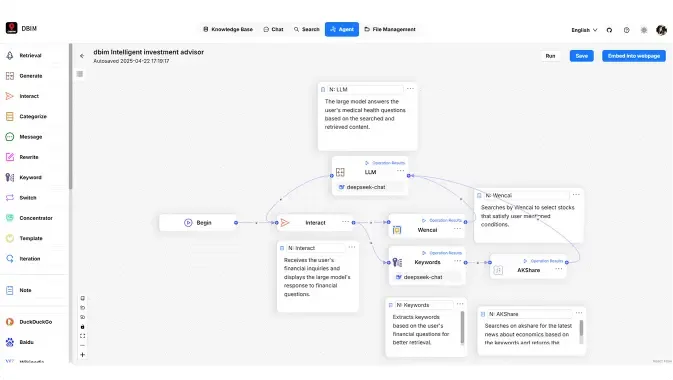Pick the Categorize component
673x380 pixels.
pyautogui.click(x=33, y=116)
